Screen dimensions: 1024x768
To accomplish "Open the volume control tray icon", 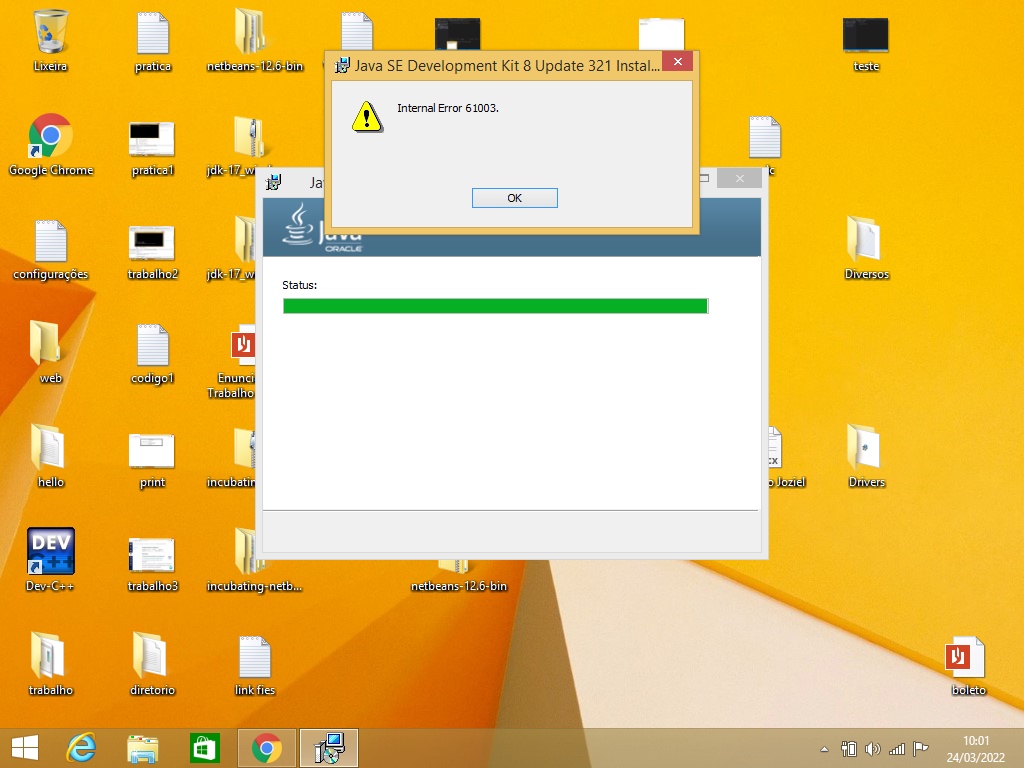I will point(872,749).
